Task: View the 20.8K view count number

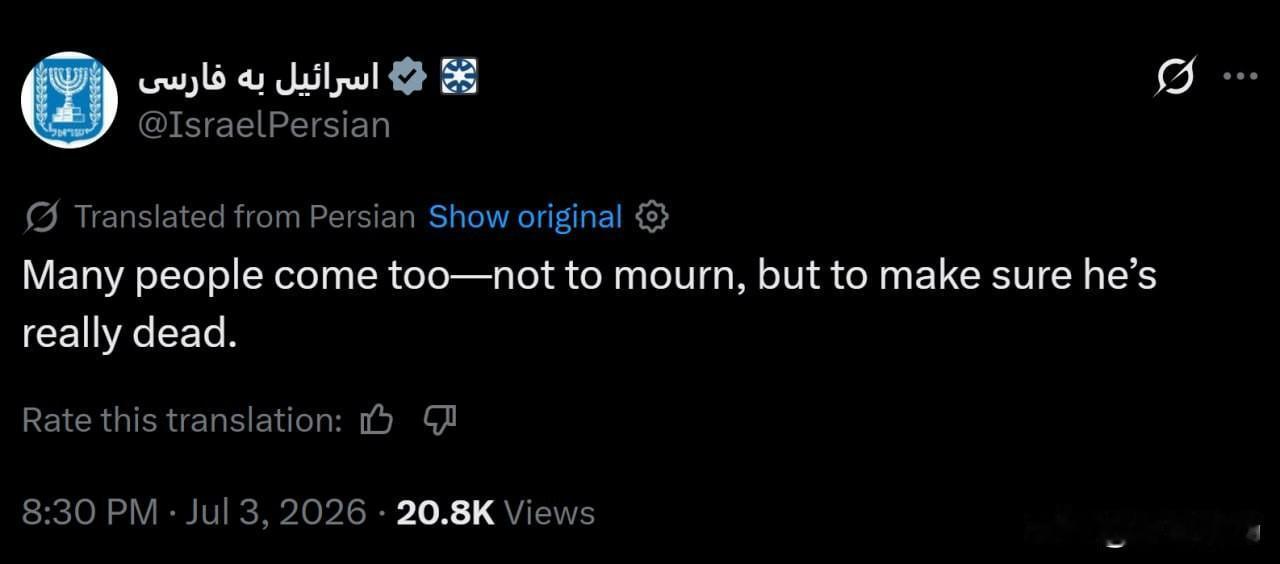Action: tap(445, 512)
